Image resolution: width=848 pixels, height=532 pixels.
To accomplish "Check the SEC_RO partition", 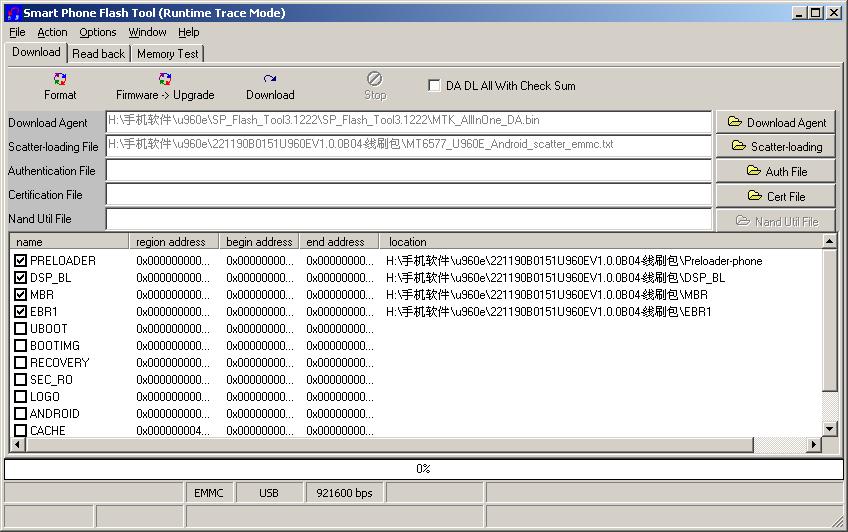I will pyautogui.click(x=21, y=380).
